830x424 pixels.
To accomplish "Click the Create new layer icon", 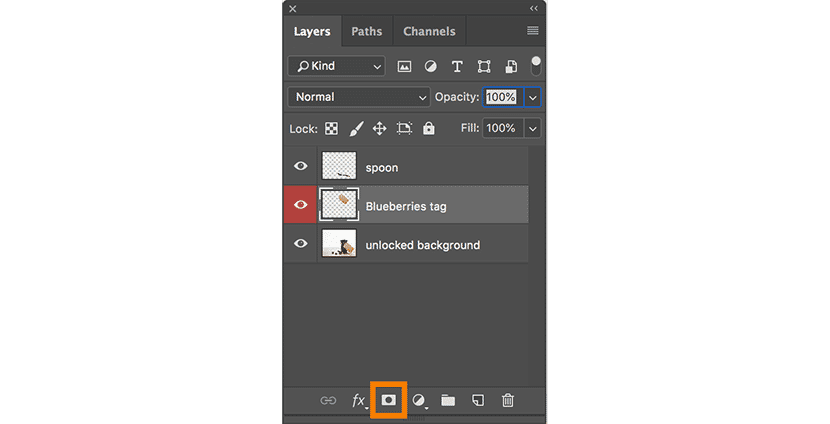I will point(478,400).
